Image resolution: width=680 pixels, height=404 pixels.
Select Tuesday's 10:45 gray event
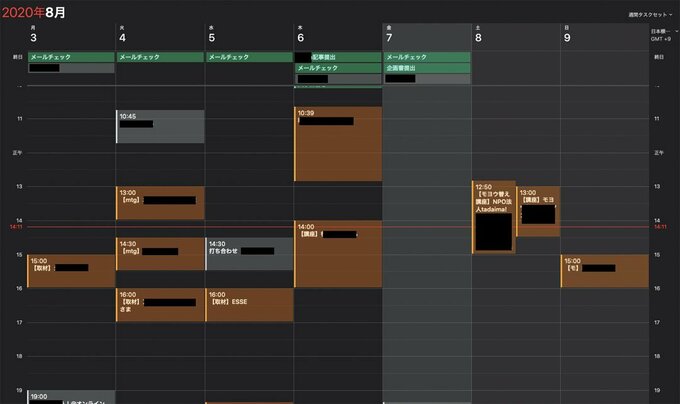coord(160,127)
